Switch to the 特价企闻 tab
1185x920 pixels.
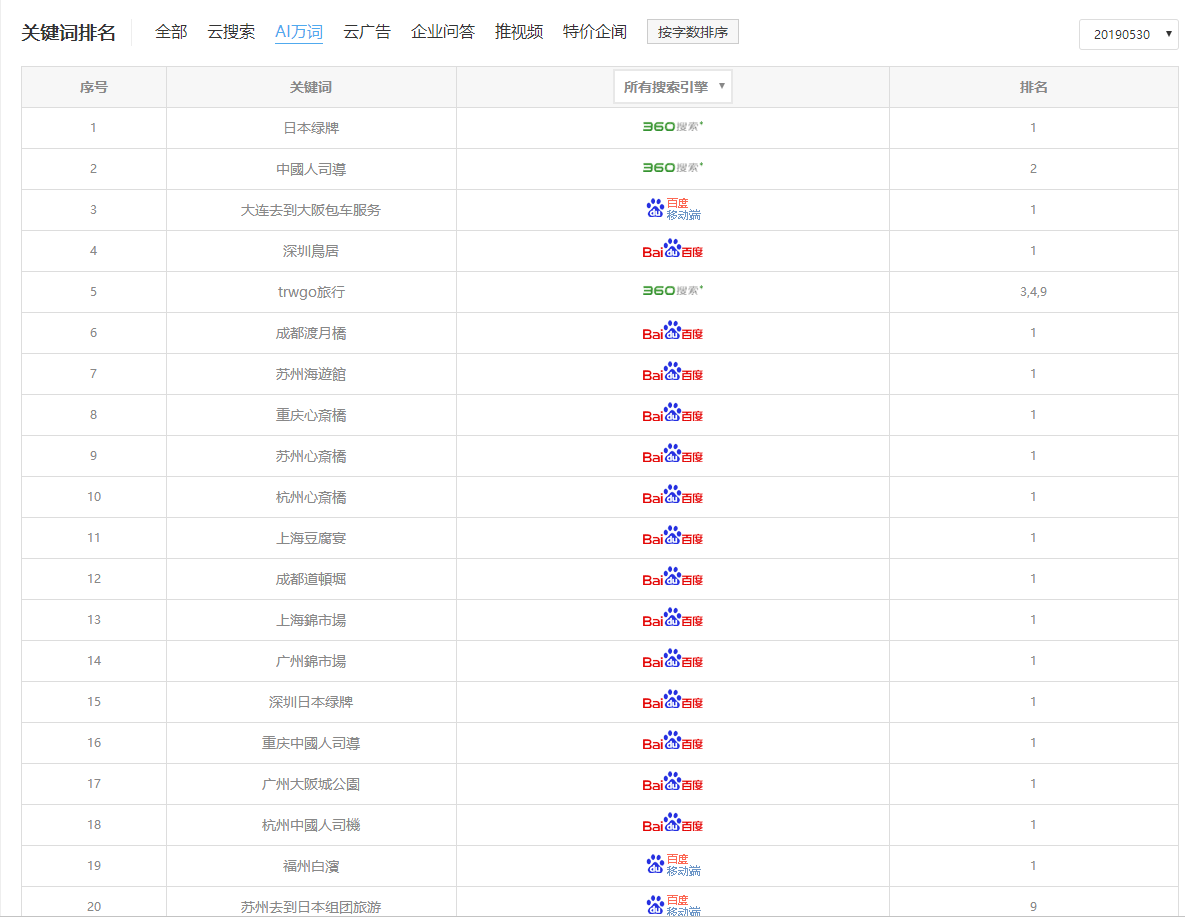[x=595, y=32]
